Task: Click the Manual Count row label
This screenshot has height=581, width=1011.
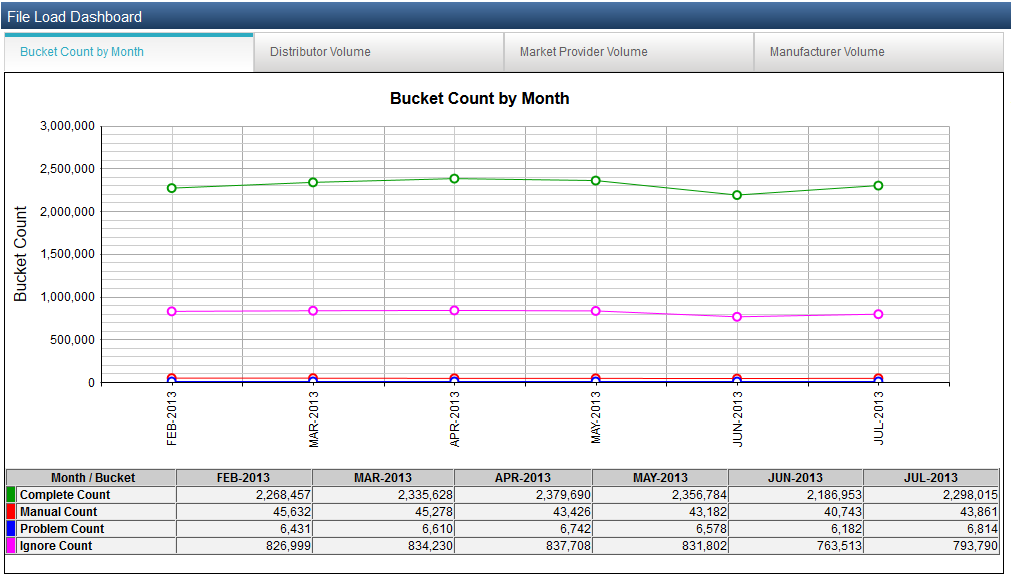Action: tap(58, 511)
